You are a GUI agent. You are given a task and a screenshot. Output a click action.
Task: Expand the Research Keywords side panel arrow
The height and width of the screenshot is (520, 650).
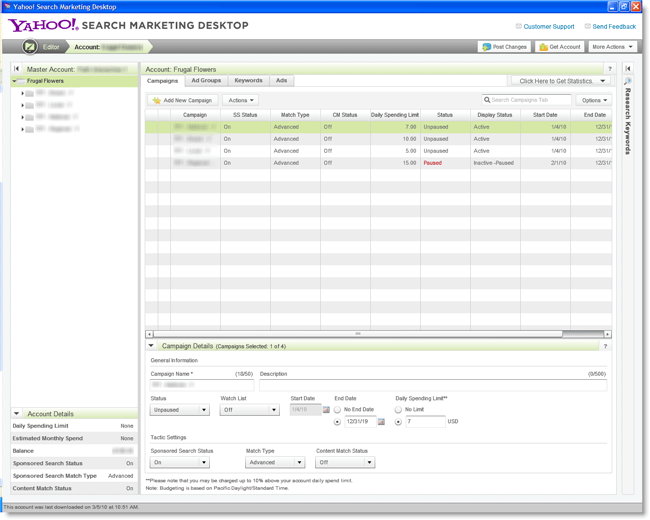tap(628, 68)
